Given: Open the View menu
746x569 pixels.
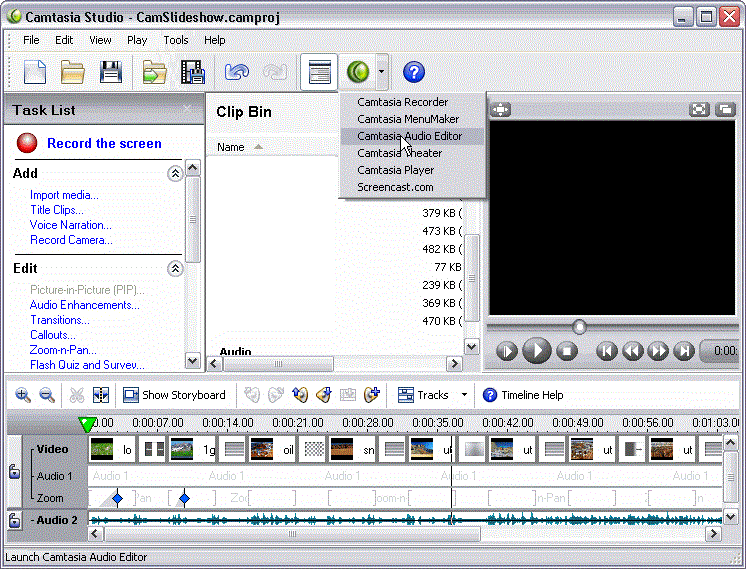Looking at the screenshot, I should pyautogui.click(x=100, y=40).
